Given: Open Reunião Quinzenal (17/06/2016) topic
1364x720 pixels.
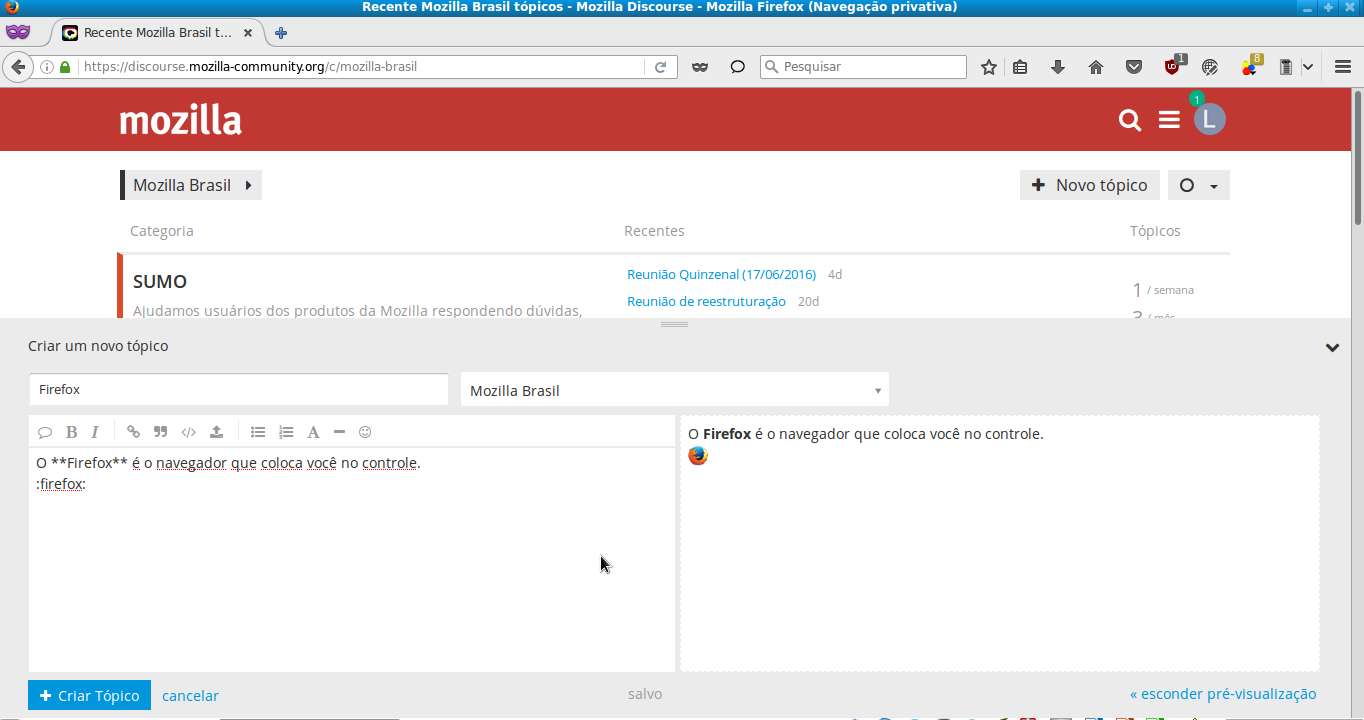Looking at the screenshot, I should tap(721, 274).
